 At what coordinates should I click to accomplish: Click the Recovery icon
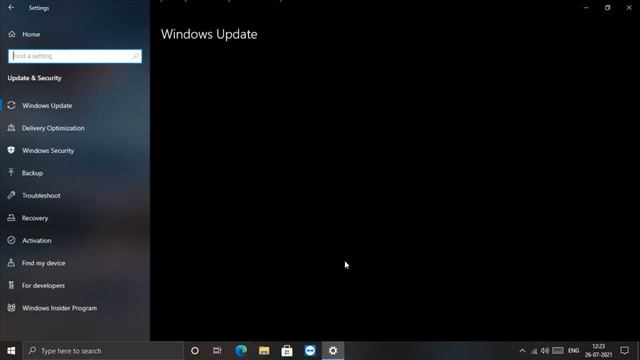(x=11, y=218)
